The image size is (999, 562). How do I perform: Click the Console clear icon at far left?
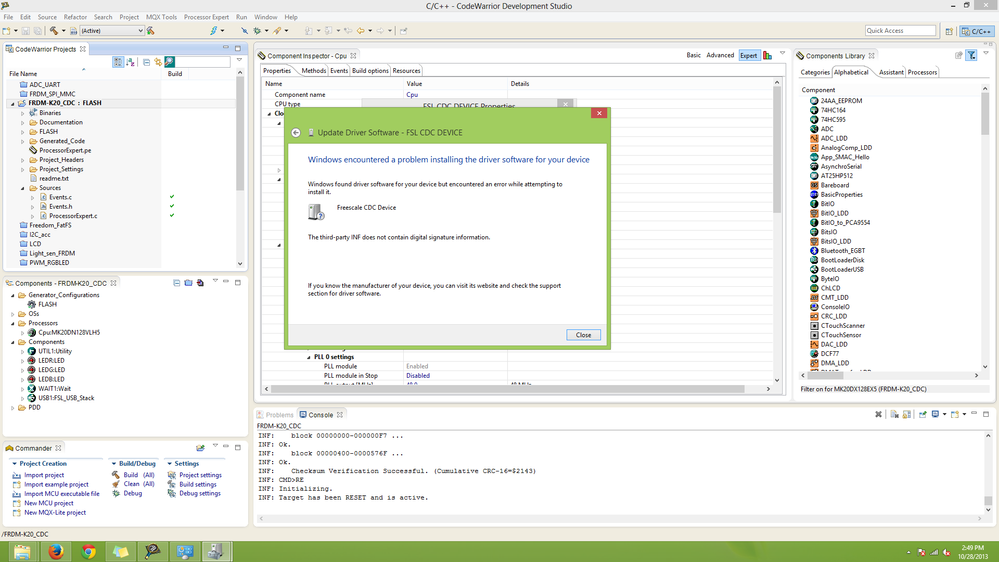coord(879,414)
